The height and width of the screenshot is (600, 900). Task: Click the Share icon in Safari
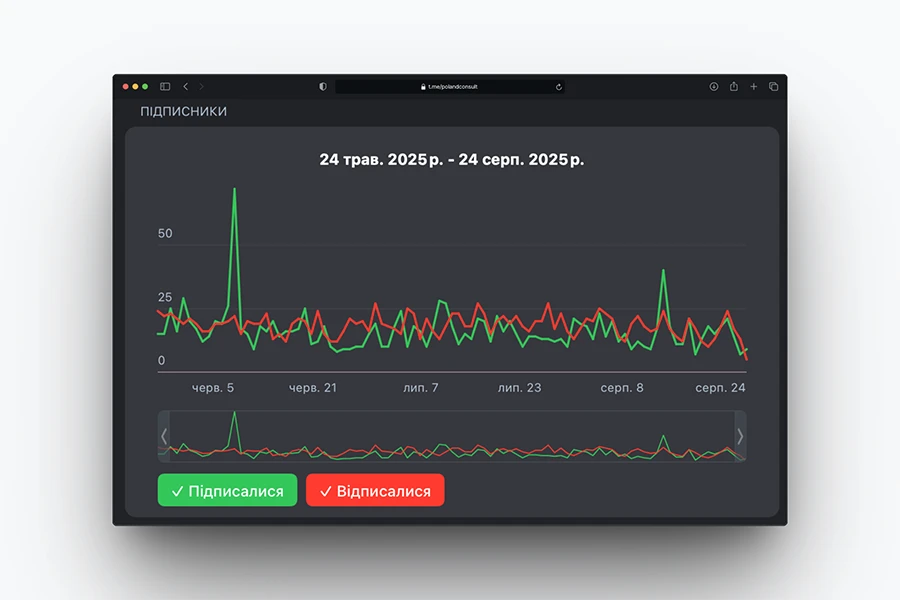pyautogui.click(x=734, y=87)
